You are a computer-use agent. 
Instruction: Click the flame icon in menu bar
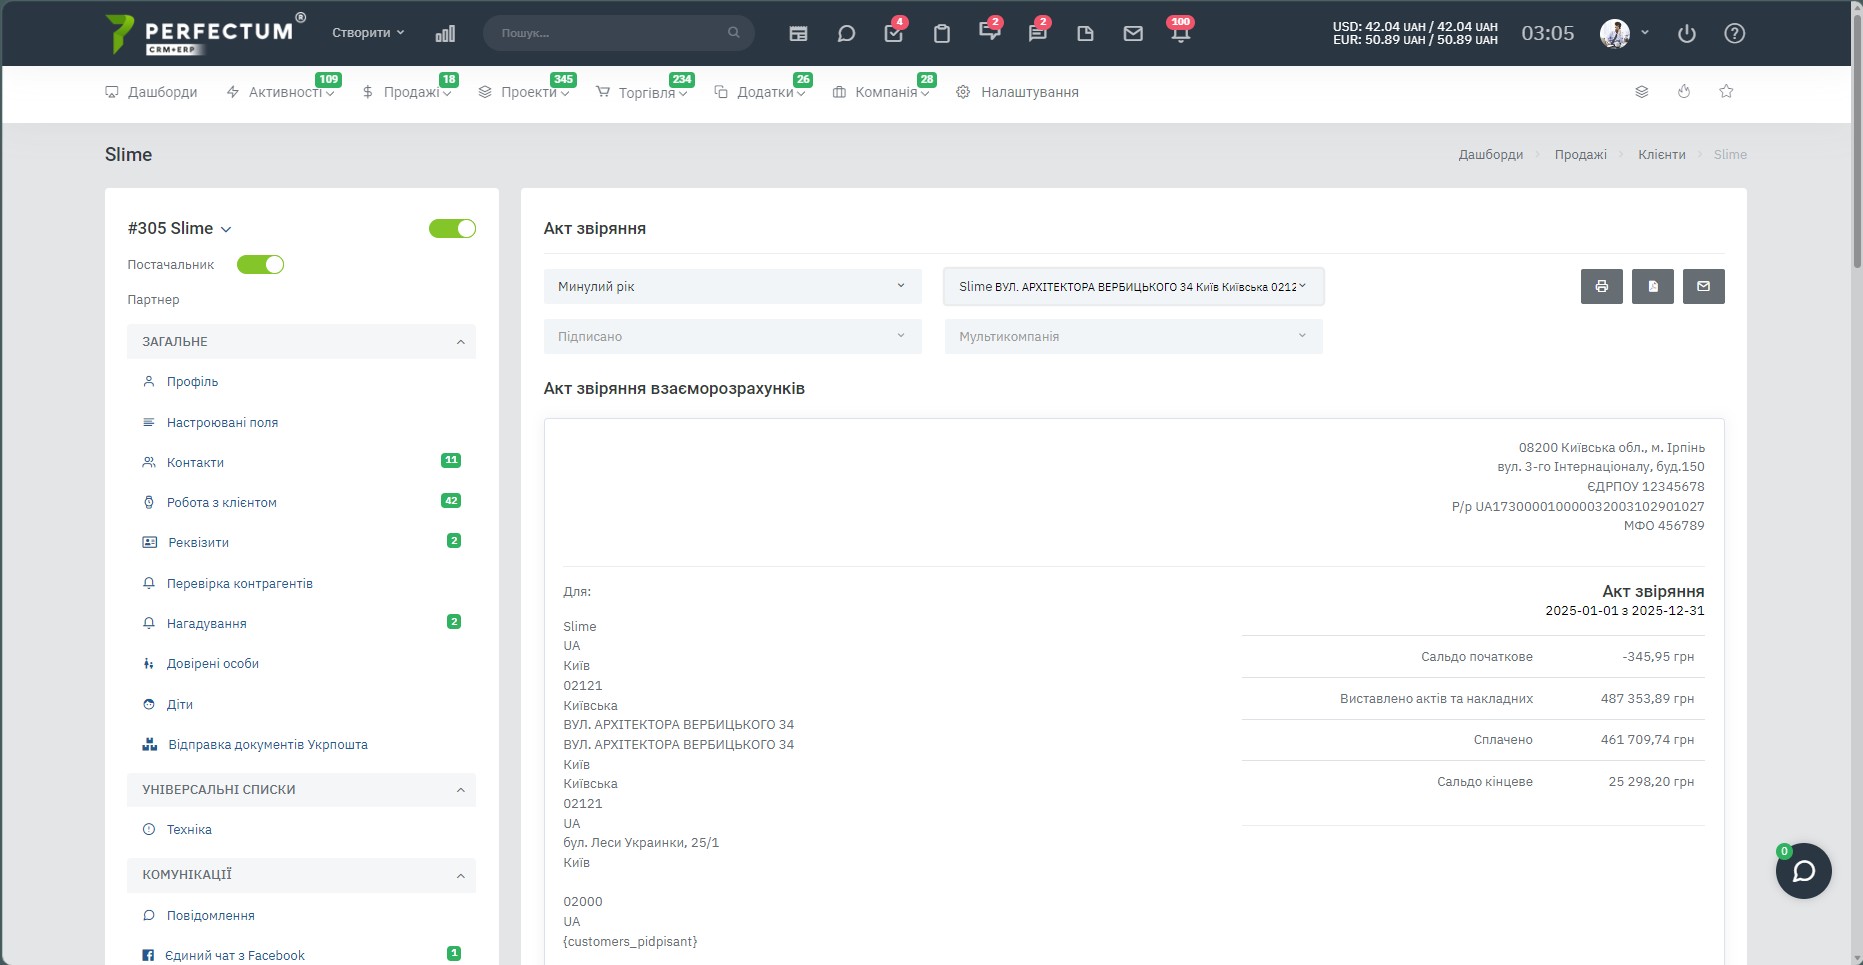click(1684, 91)
